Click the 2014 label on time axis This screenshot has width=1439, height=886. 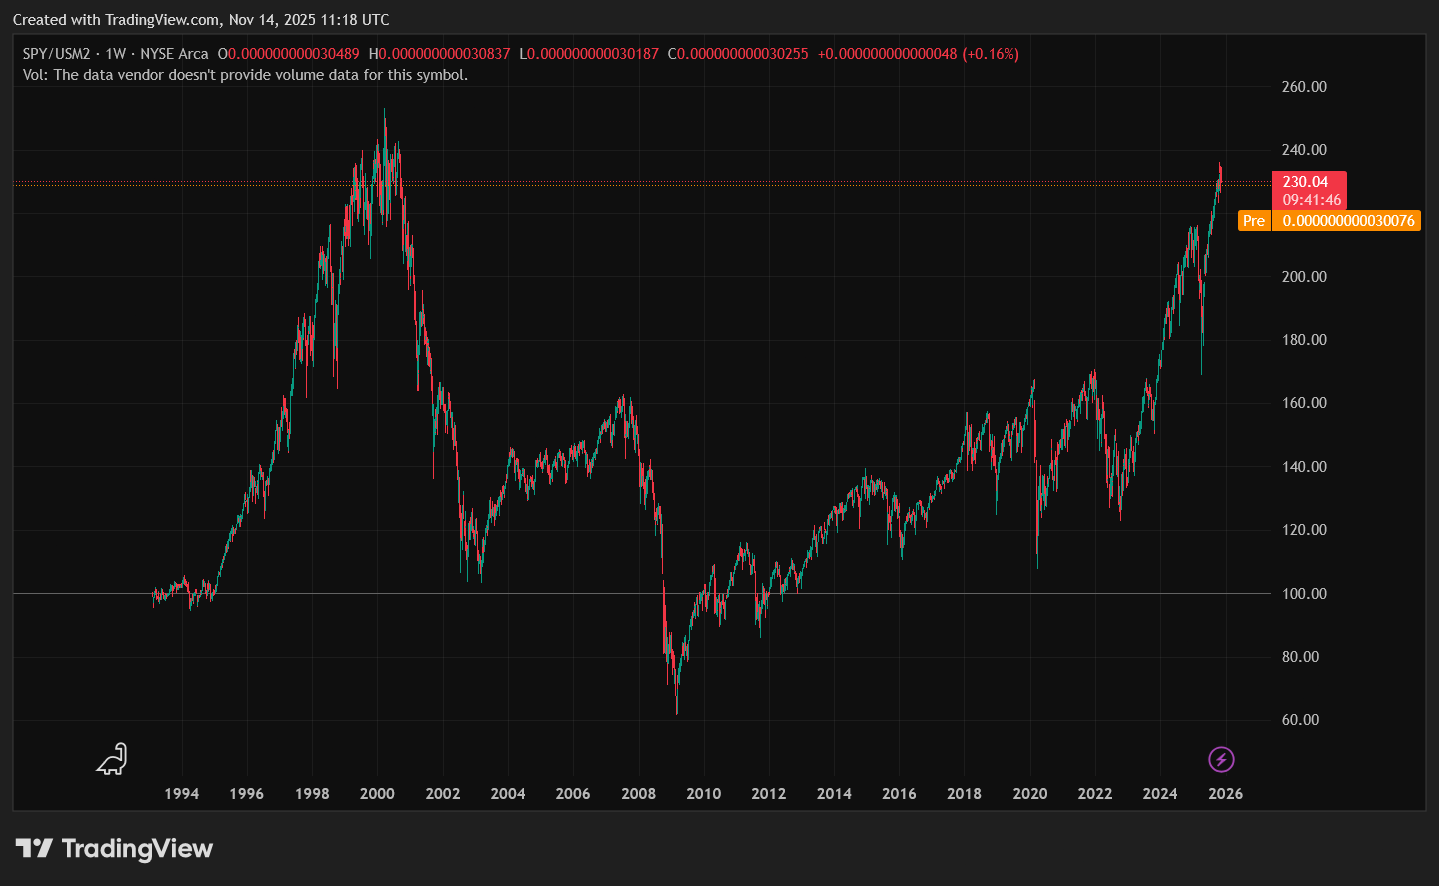click(834, 794)
